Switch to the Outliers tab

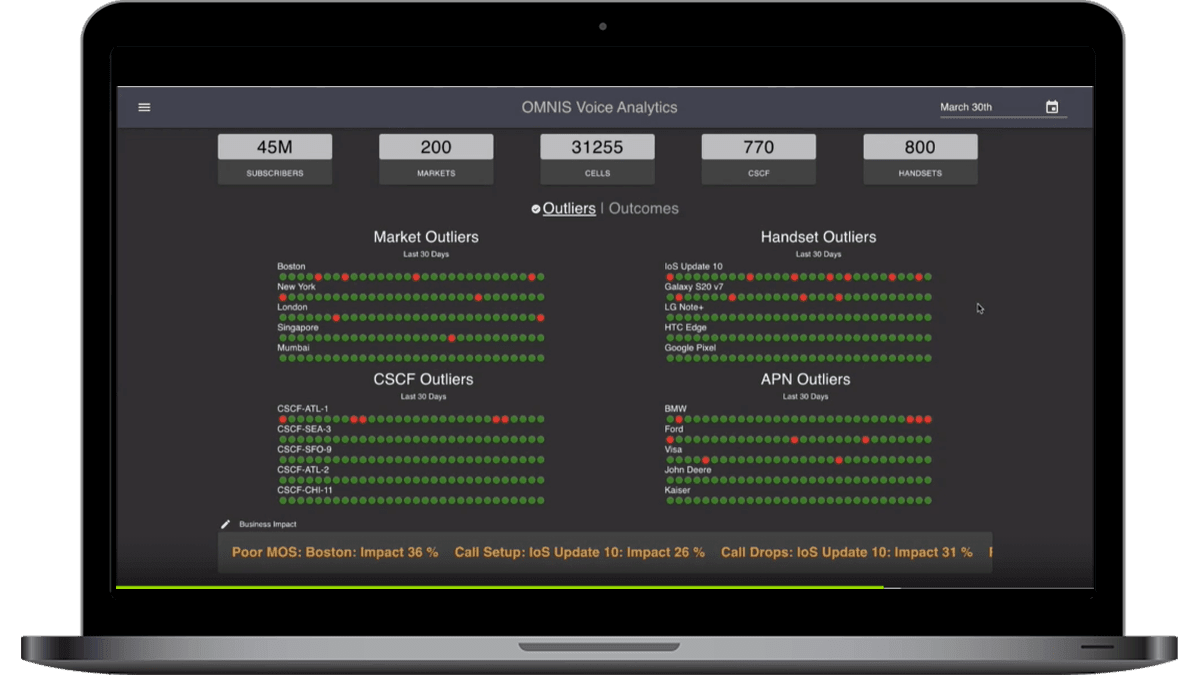[569, 209]
